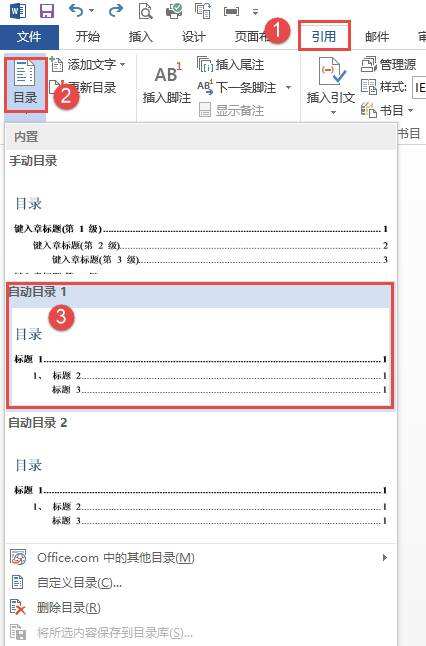Click 插入尾注 endnote button
426x646 pixels.
click(230, 64)
